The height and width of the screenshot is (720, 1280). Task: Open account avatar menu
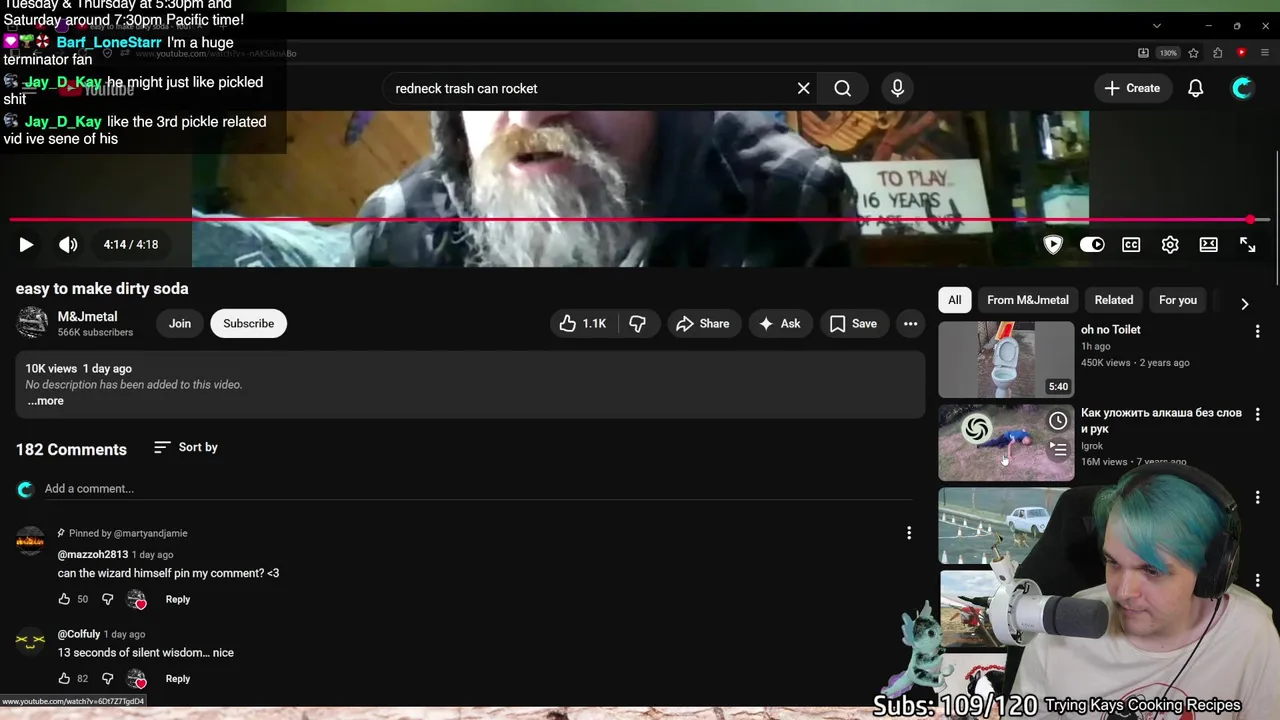click(1242, 88)
